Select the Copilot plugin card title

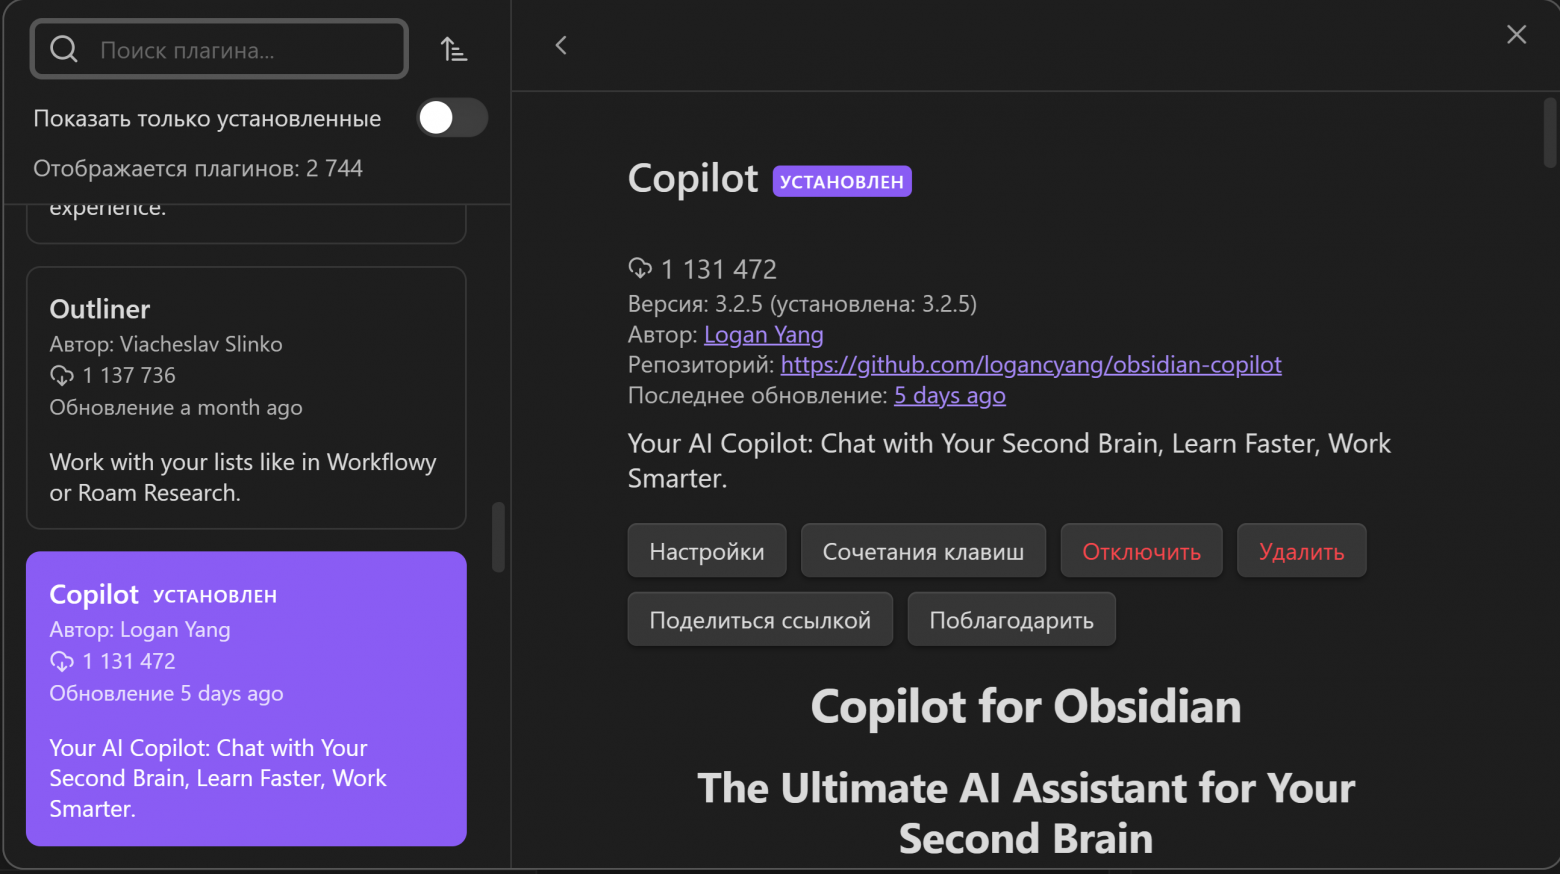pyautogui.click(x=94, y=595)
